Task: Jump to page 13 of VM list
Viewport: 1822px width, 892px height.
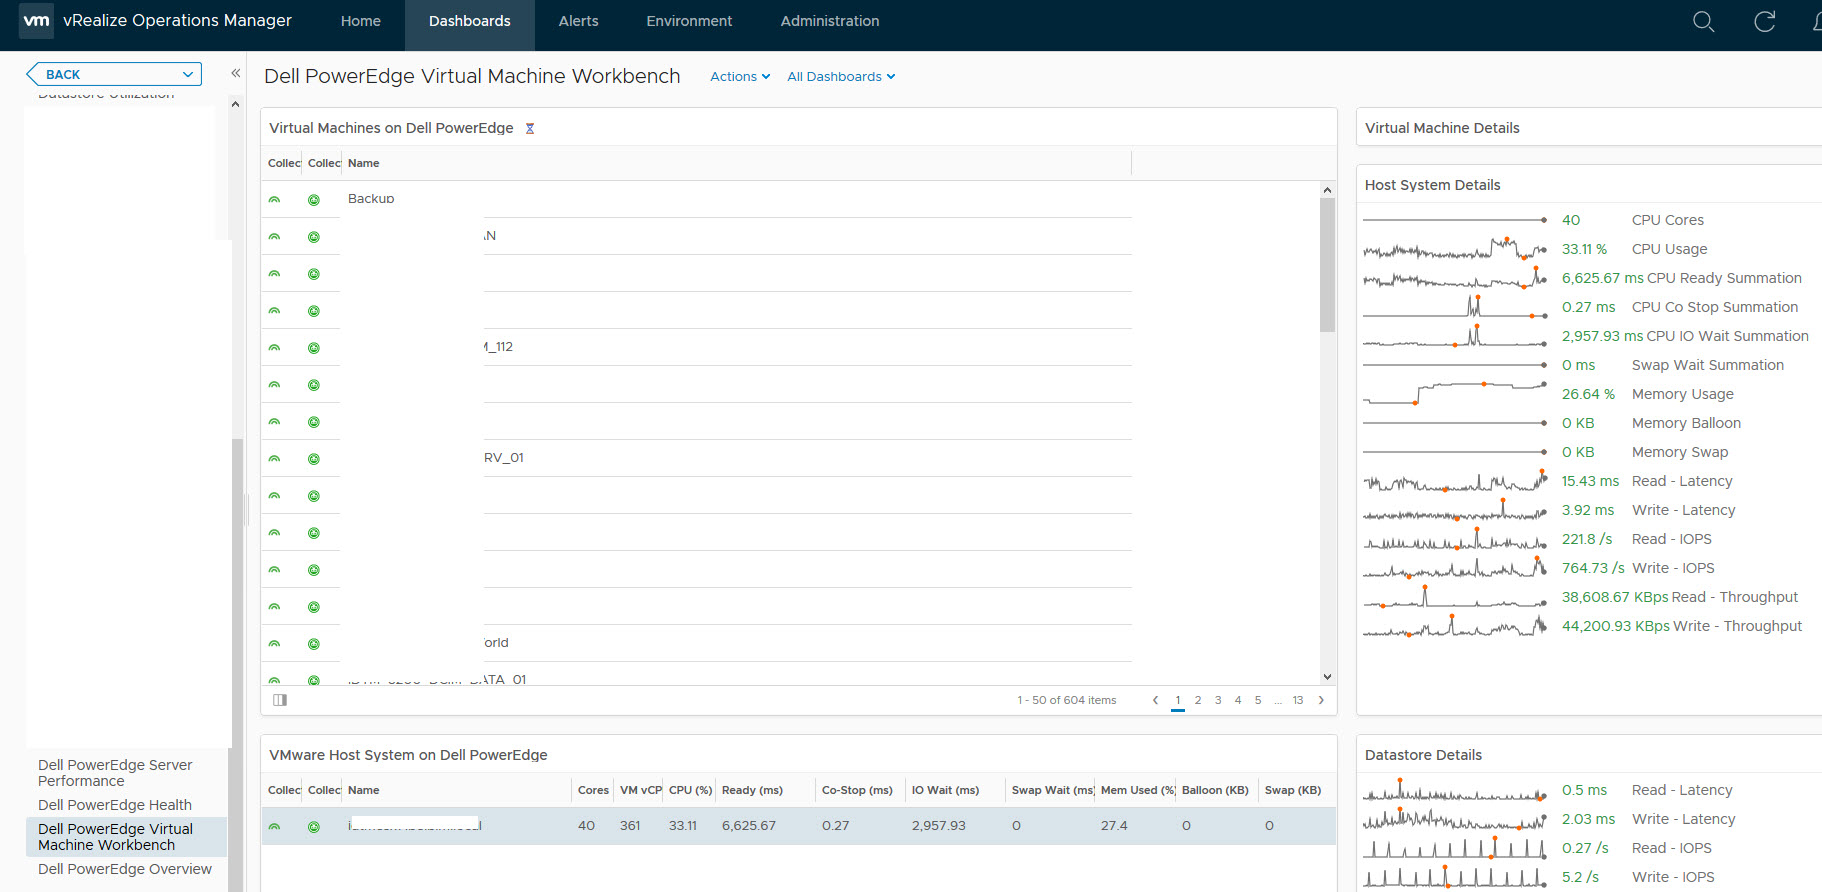Action: [1297, 700]
